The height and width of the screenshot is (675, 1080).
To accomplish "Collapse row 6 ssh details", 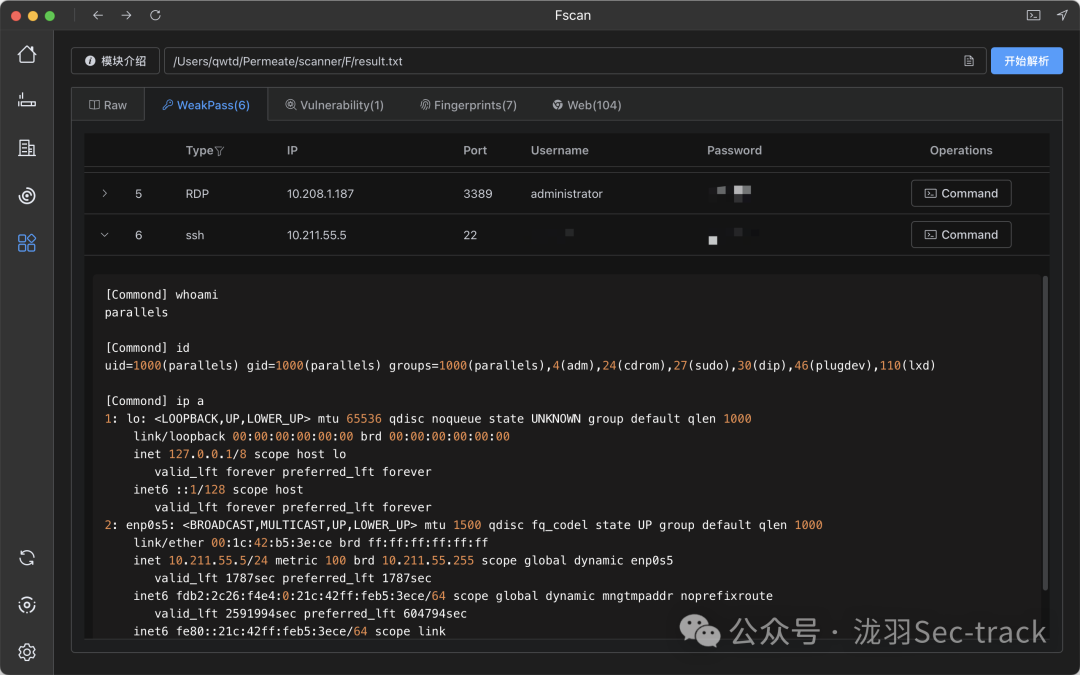I will 105,235.
